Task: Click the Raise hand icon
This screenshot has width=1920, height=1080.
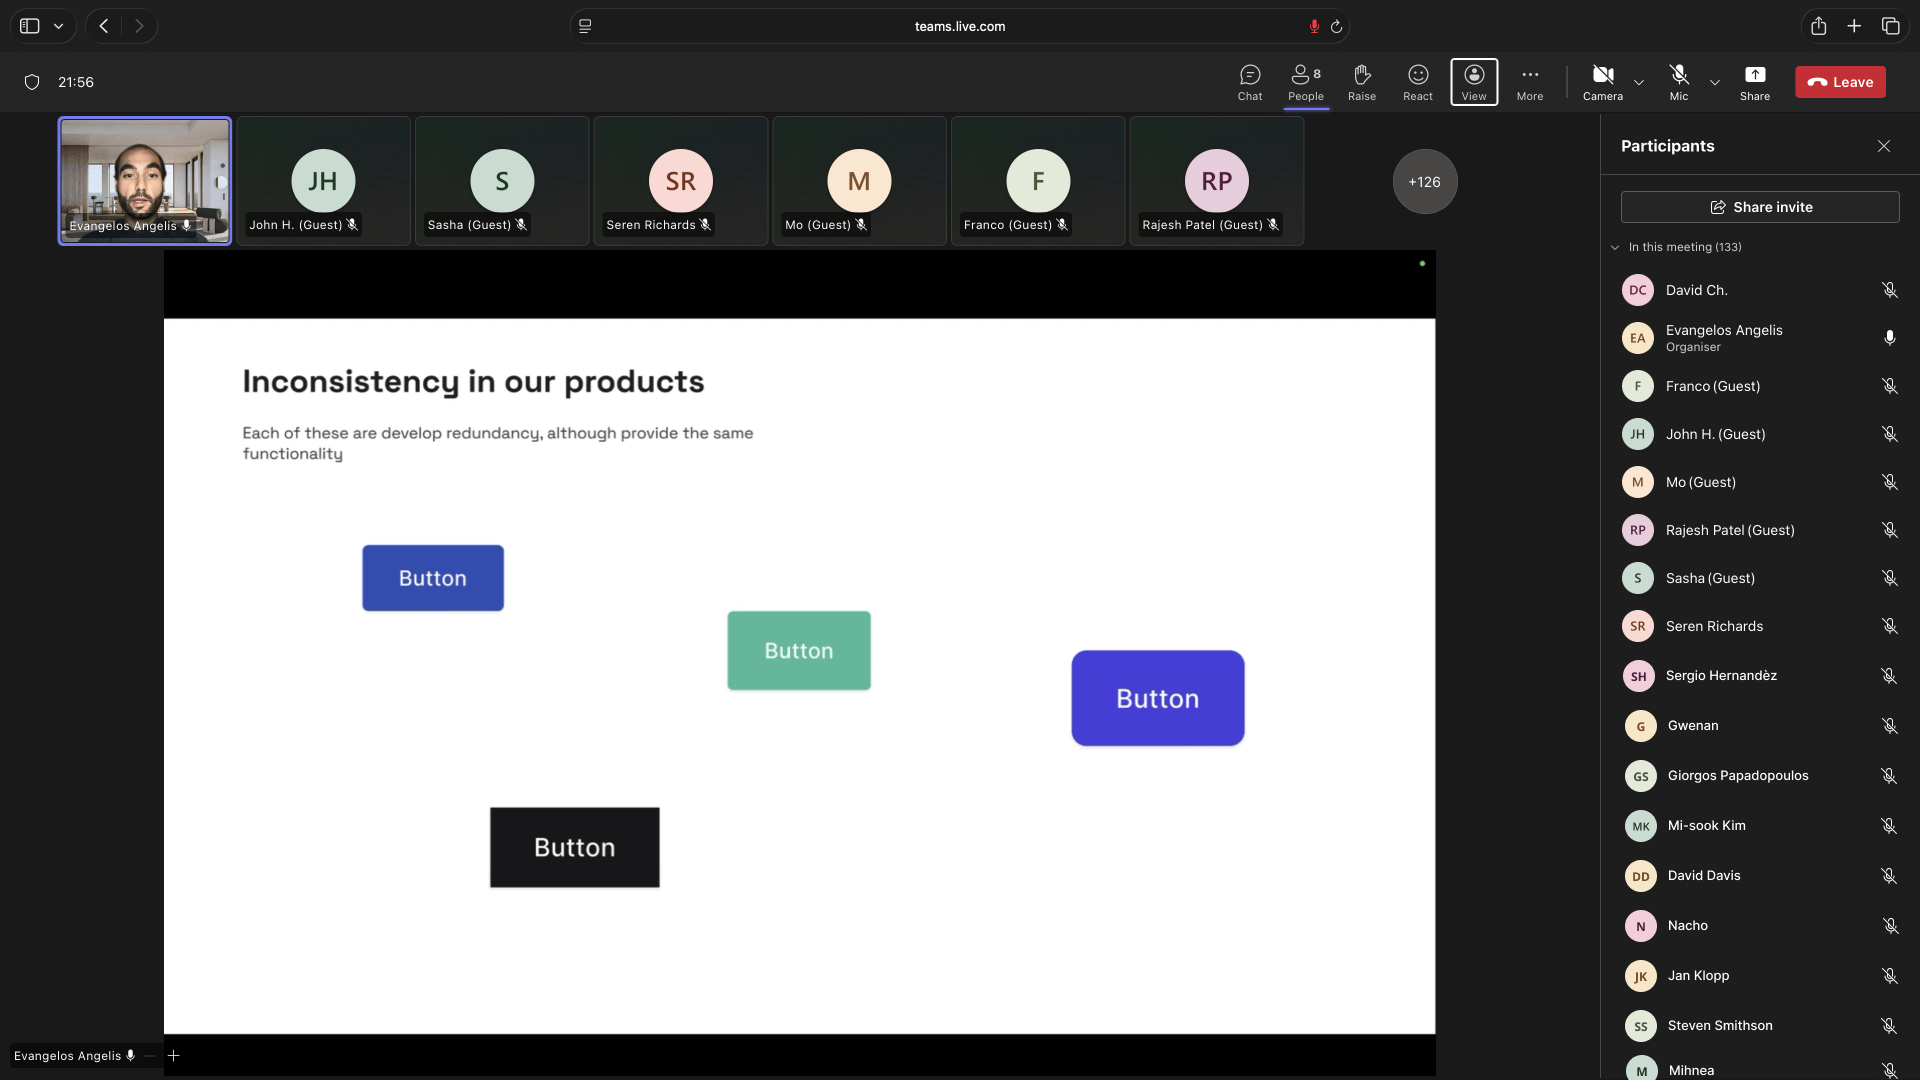Action: tap(1361, 82)
